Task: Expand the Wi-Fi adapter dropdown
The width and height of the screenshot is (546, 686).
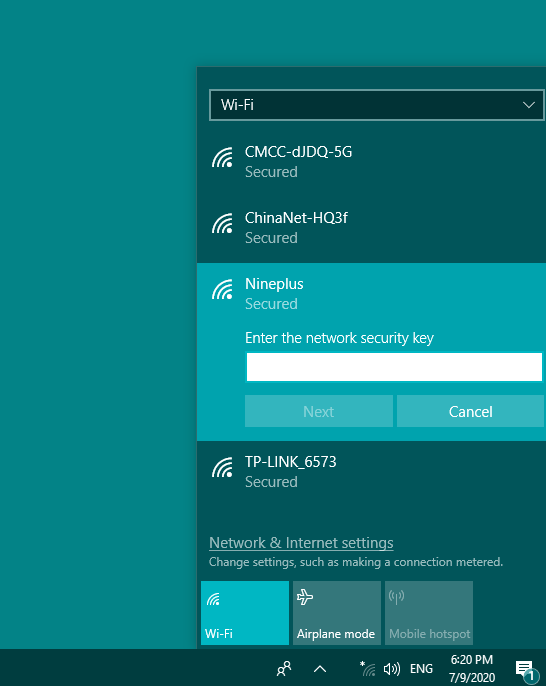Action: tap(377, 105)
